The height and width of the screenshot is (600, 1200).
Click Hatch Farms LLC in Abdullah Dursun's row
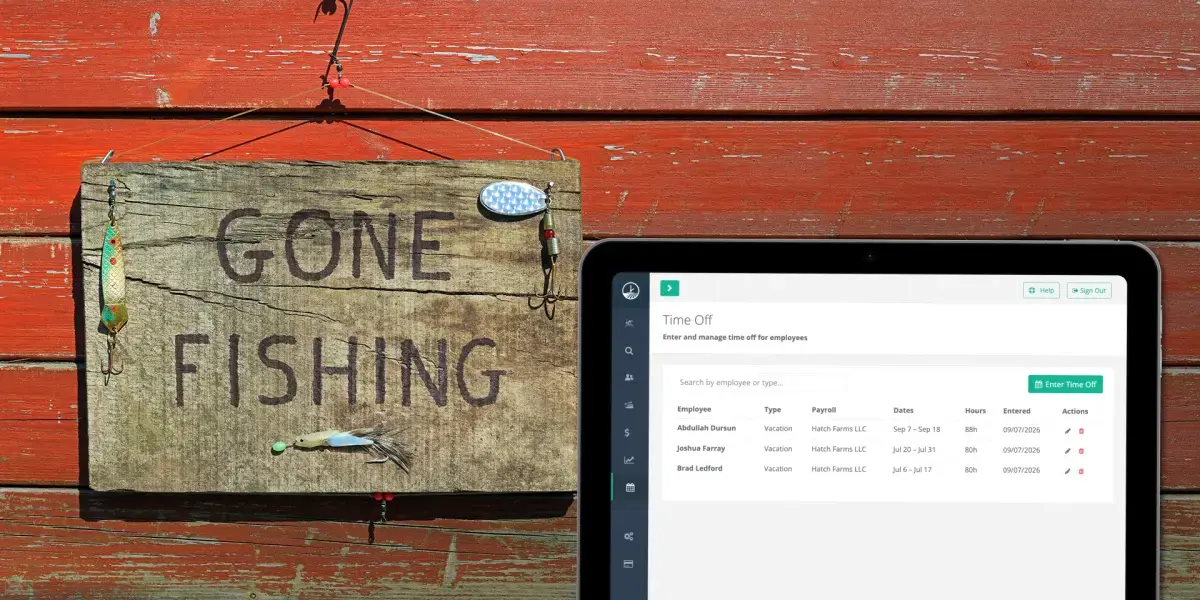[839, 429]
